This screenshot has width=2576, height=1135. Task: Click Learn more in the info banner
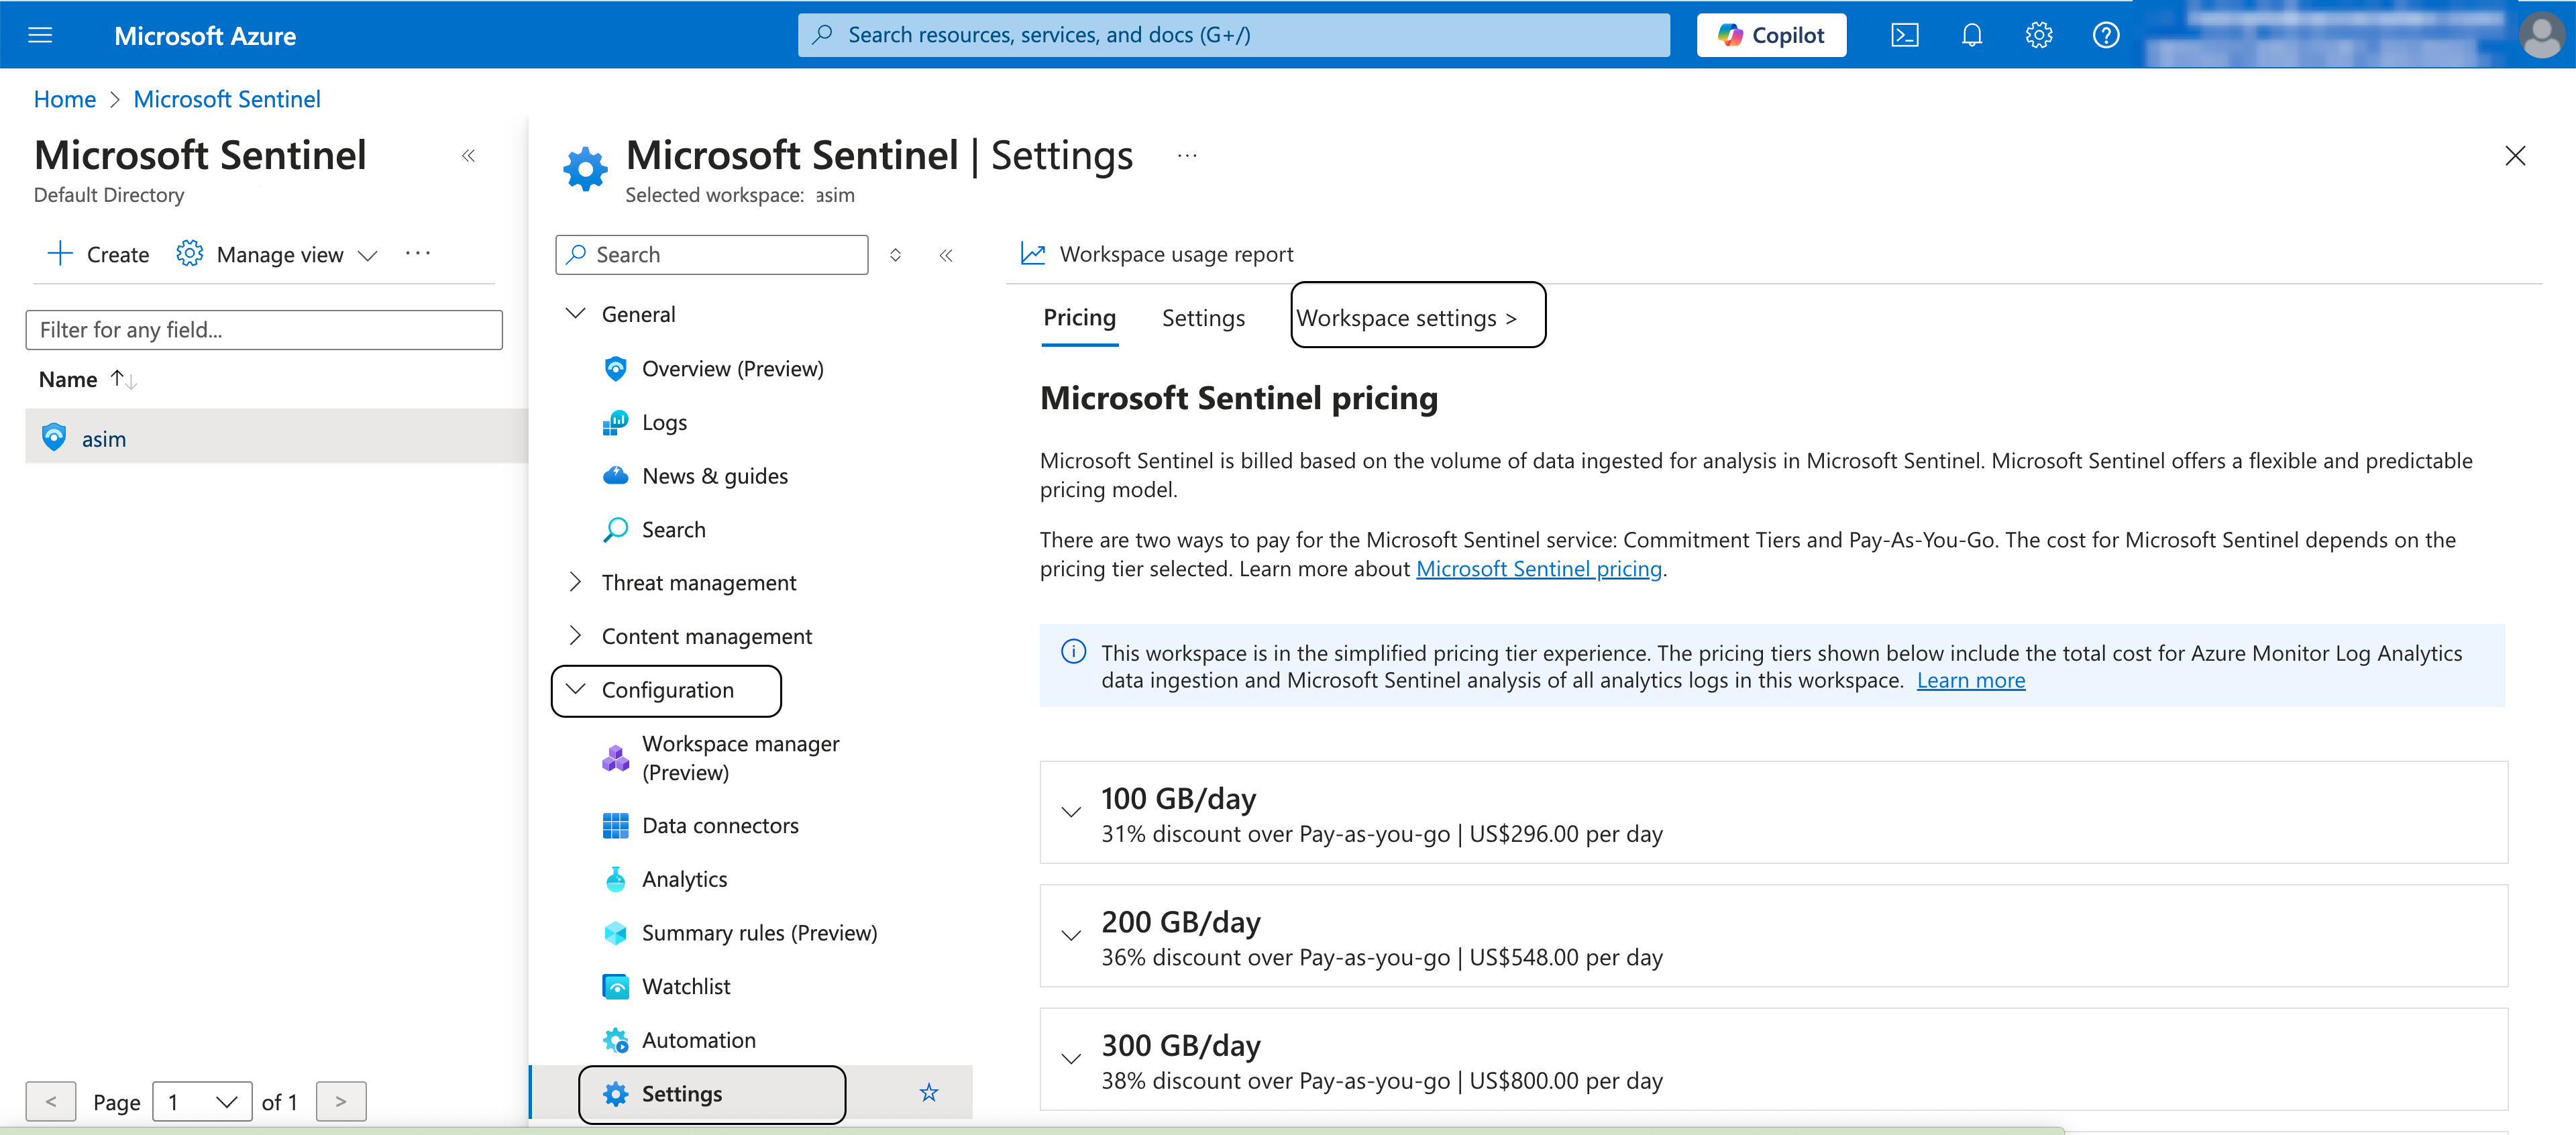(1970, 680)
